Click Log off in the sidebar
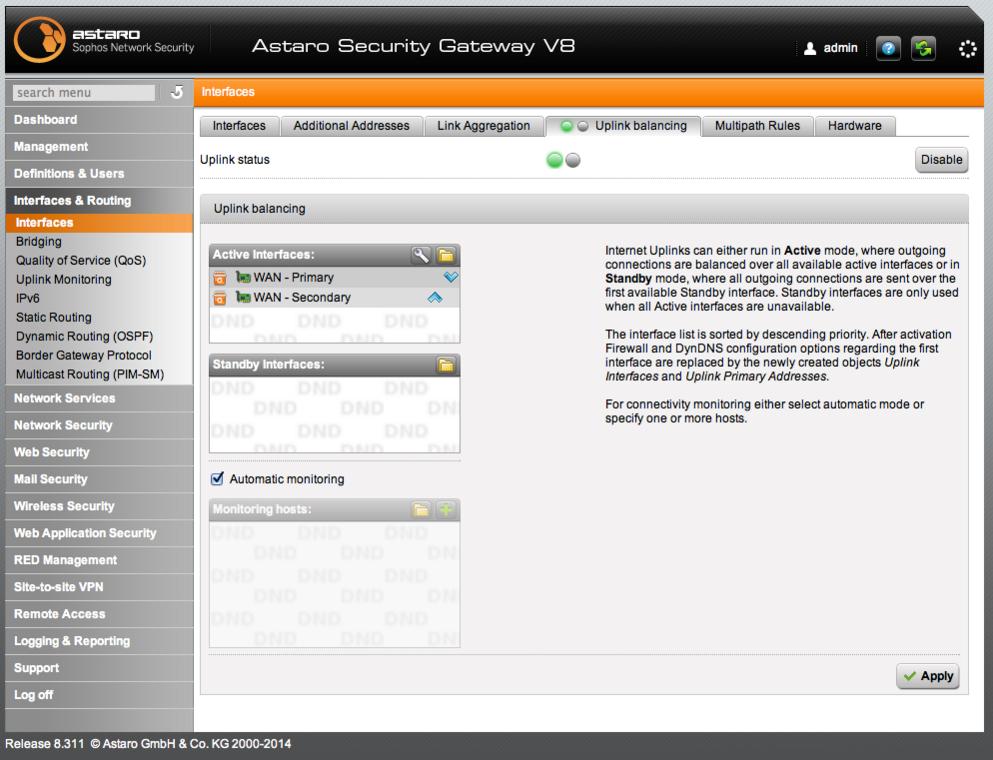 point(99,695)
